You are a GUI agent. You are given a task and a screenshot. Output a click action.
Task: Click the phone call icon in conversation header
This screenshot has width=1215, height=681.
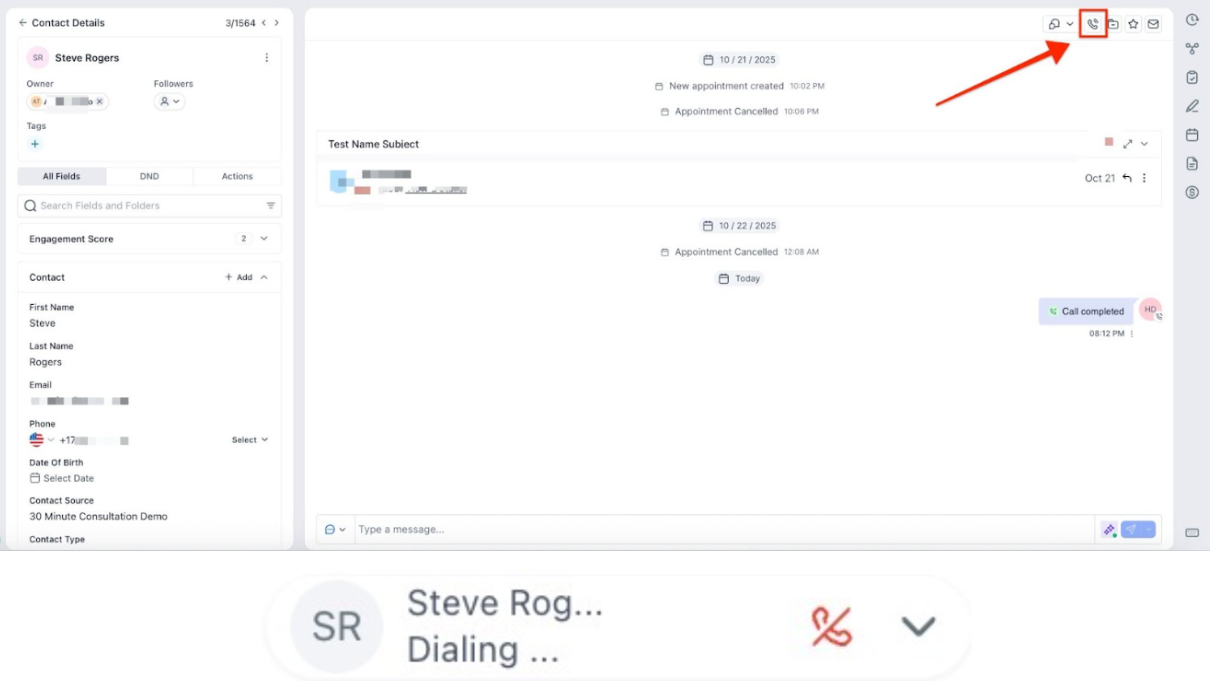tap(1093, 24)
